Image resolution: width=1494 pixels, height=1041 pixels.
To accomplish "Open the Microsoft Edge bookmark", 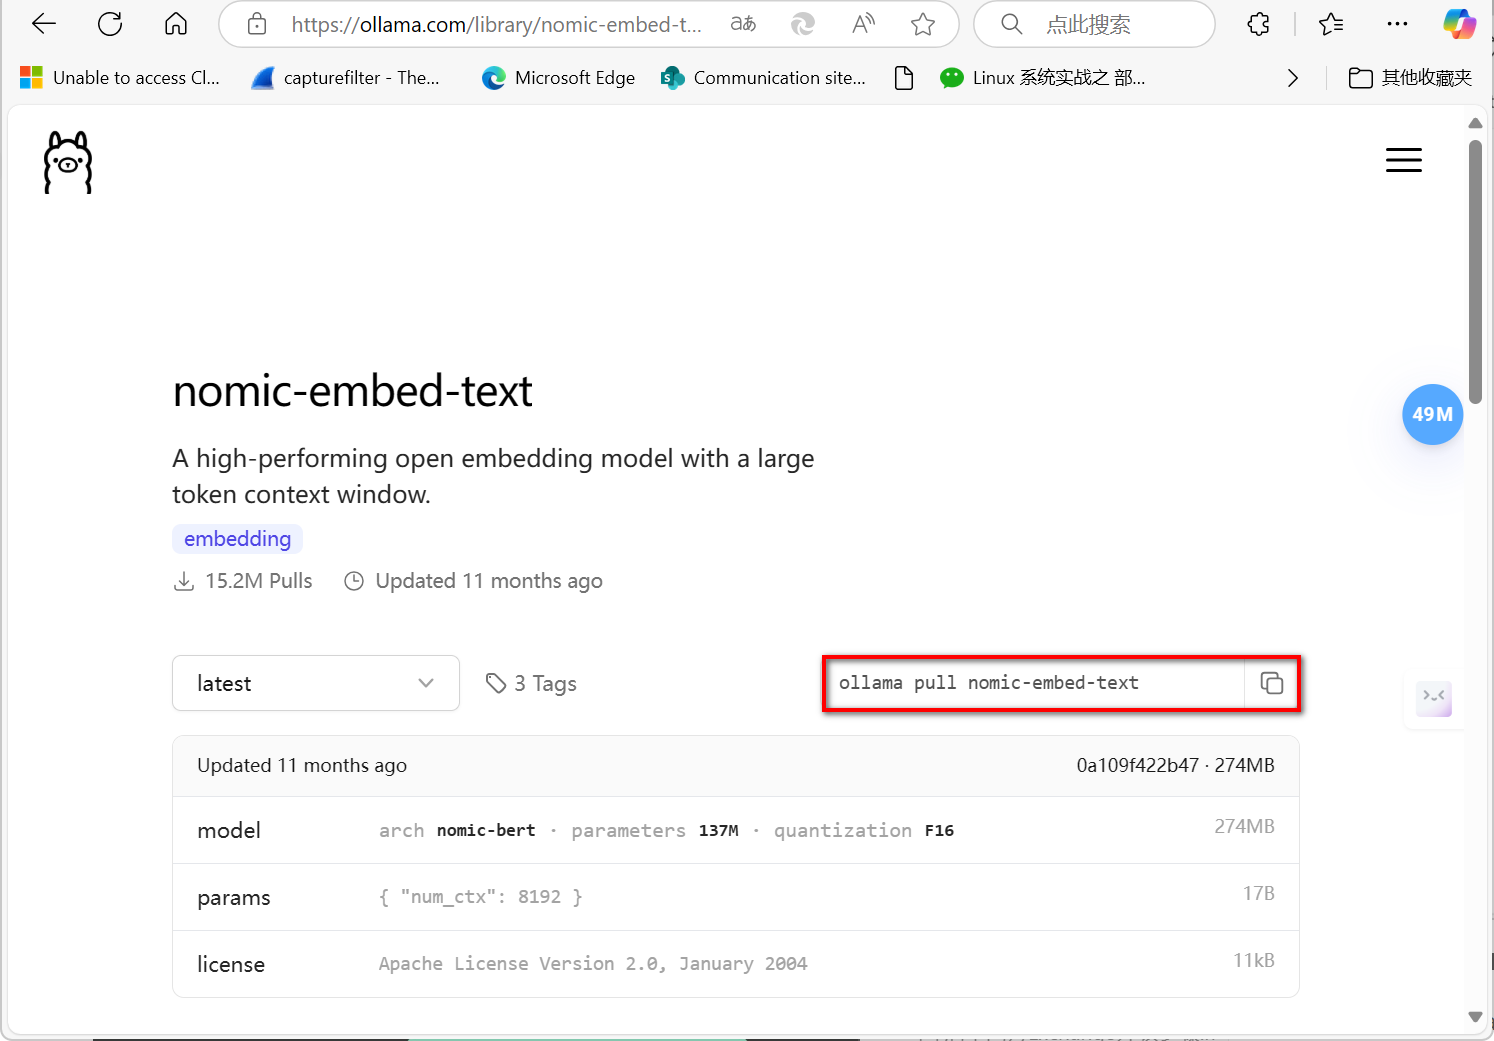I will [x=558, y=78].
